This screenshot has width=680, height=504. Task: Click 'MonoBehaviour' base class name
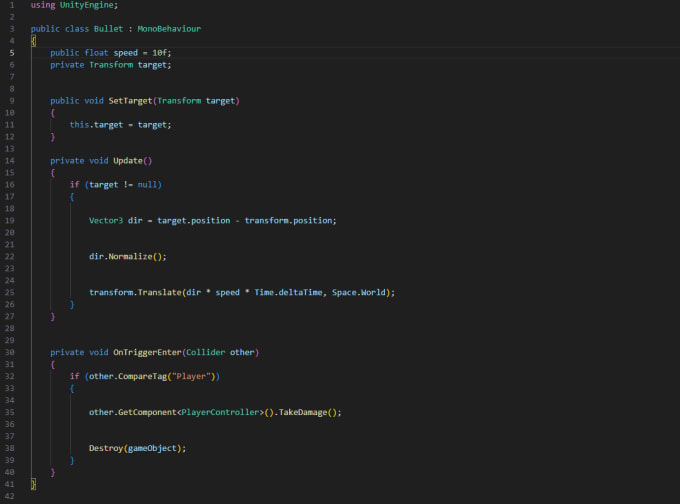169,29
